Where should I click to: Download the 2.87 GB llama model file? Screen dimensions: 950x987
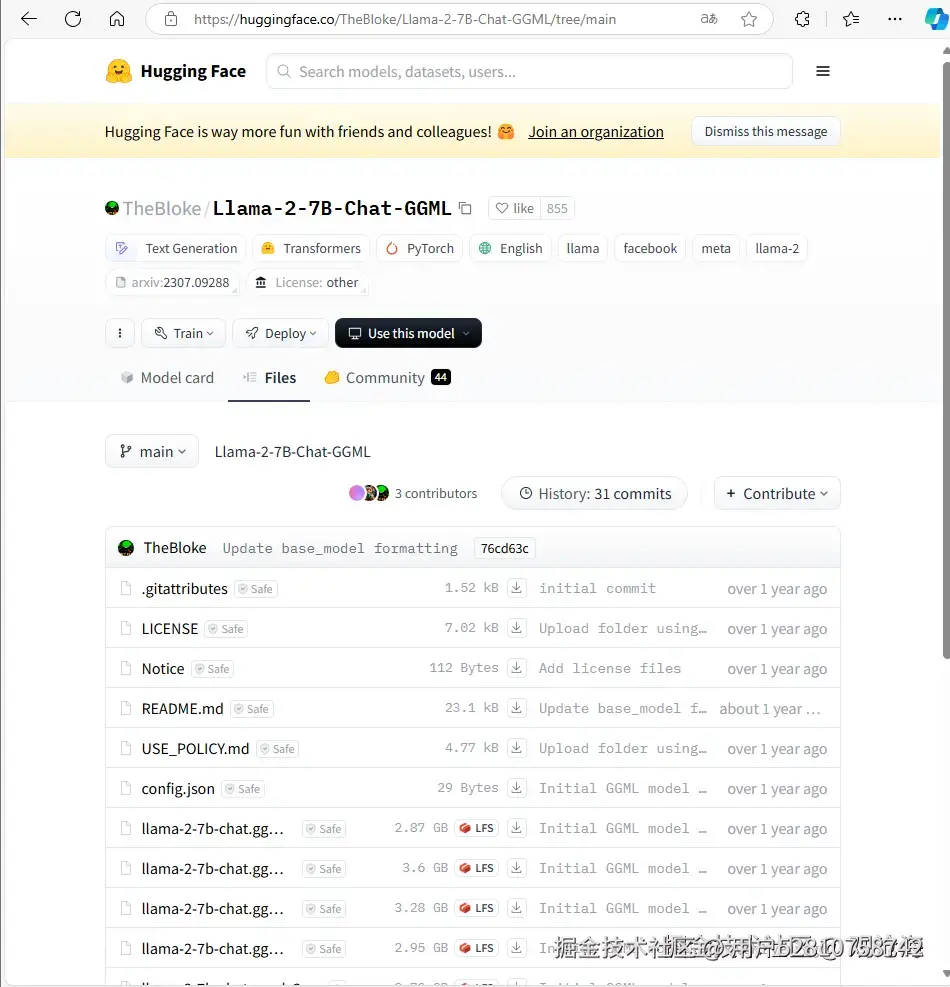[516, 828]
